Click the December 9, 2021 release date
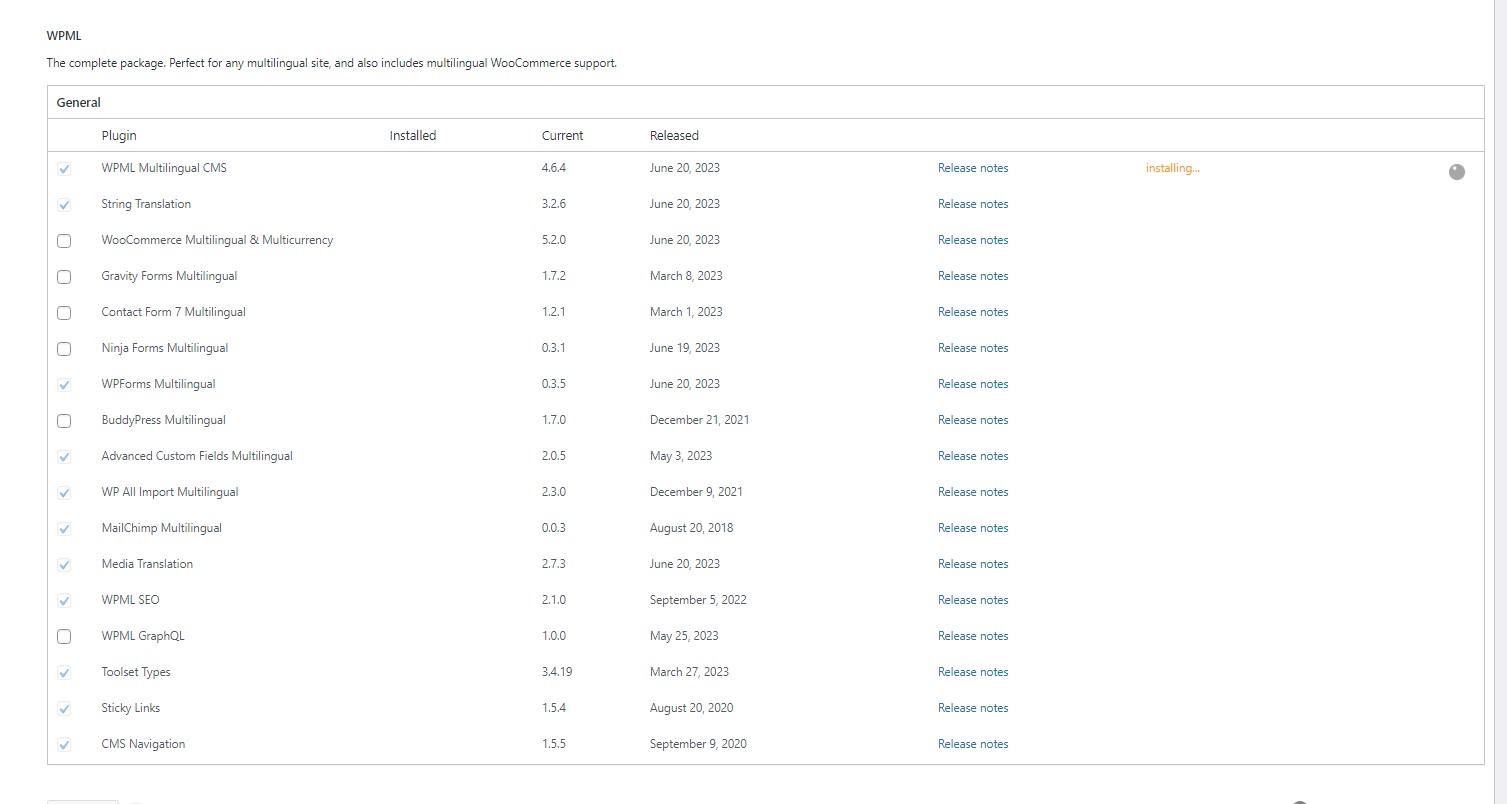 pyautogui.click(x=696, y=492)
